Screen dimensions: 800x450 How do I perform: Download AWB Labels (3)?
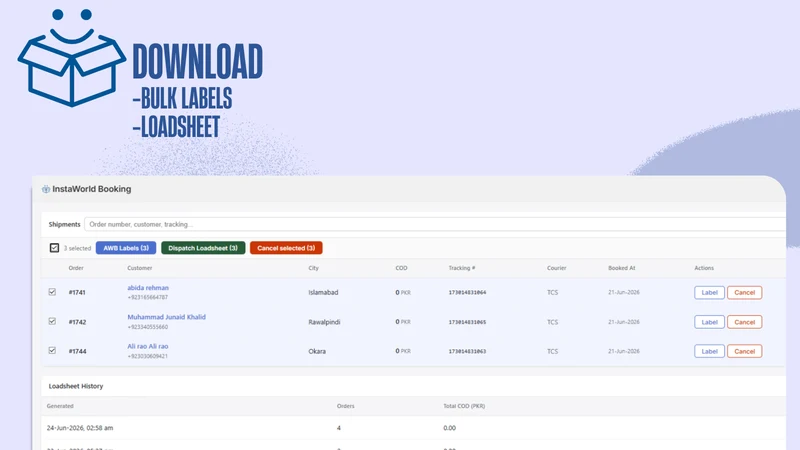[126, 248]
